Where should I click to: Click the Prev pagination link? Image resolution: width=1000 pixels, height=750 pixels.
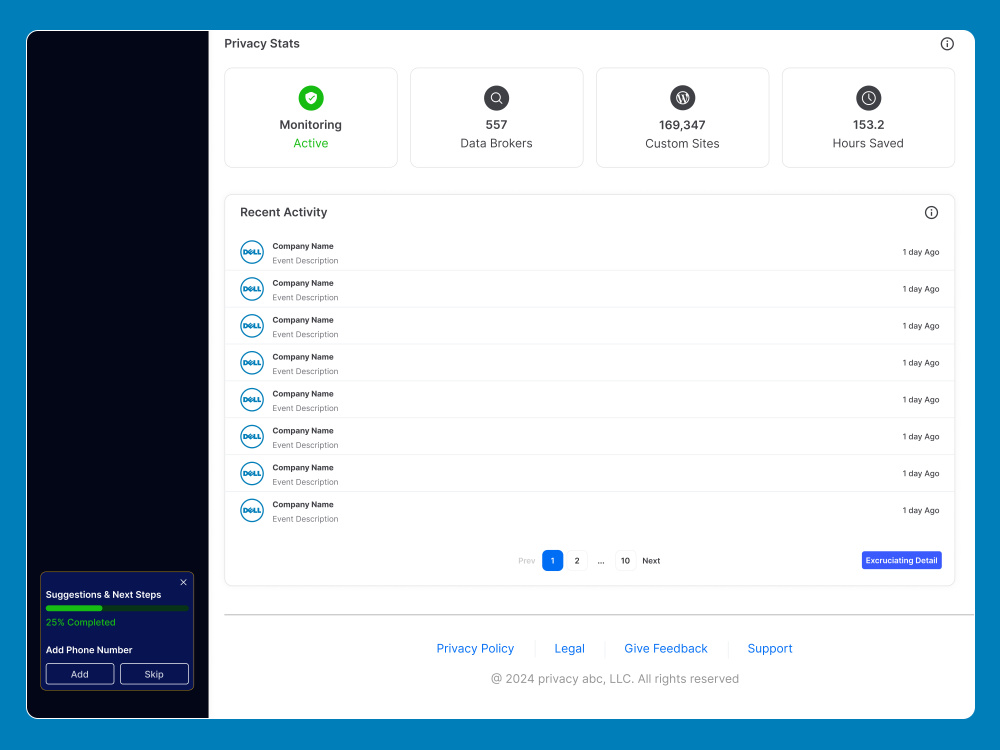click(x=526, y=561)
